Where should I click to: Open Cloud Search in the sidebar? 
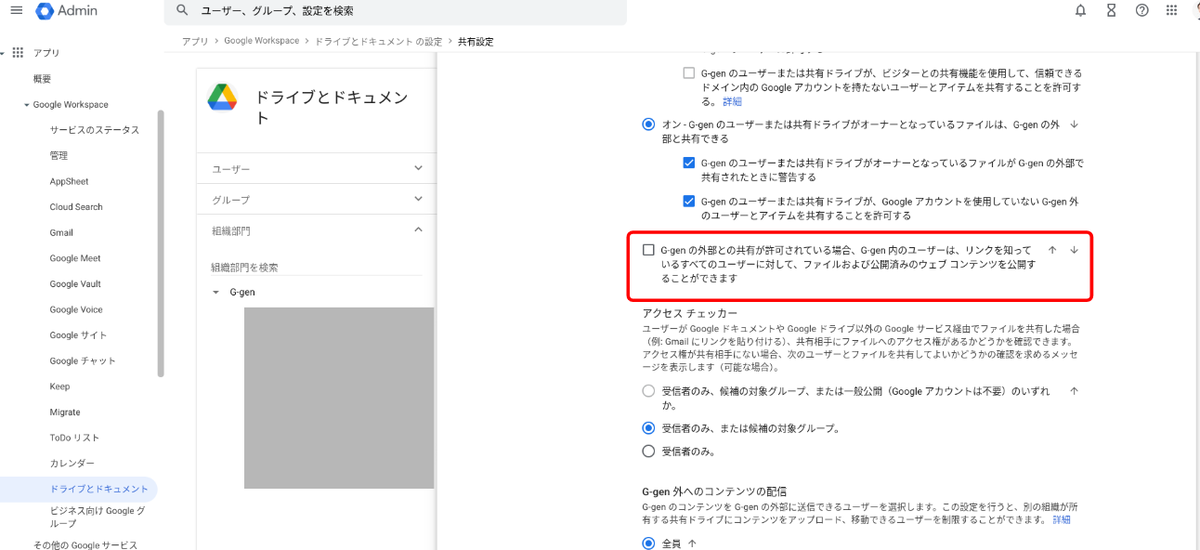(x=76, y=207)
